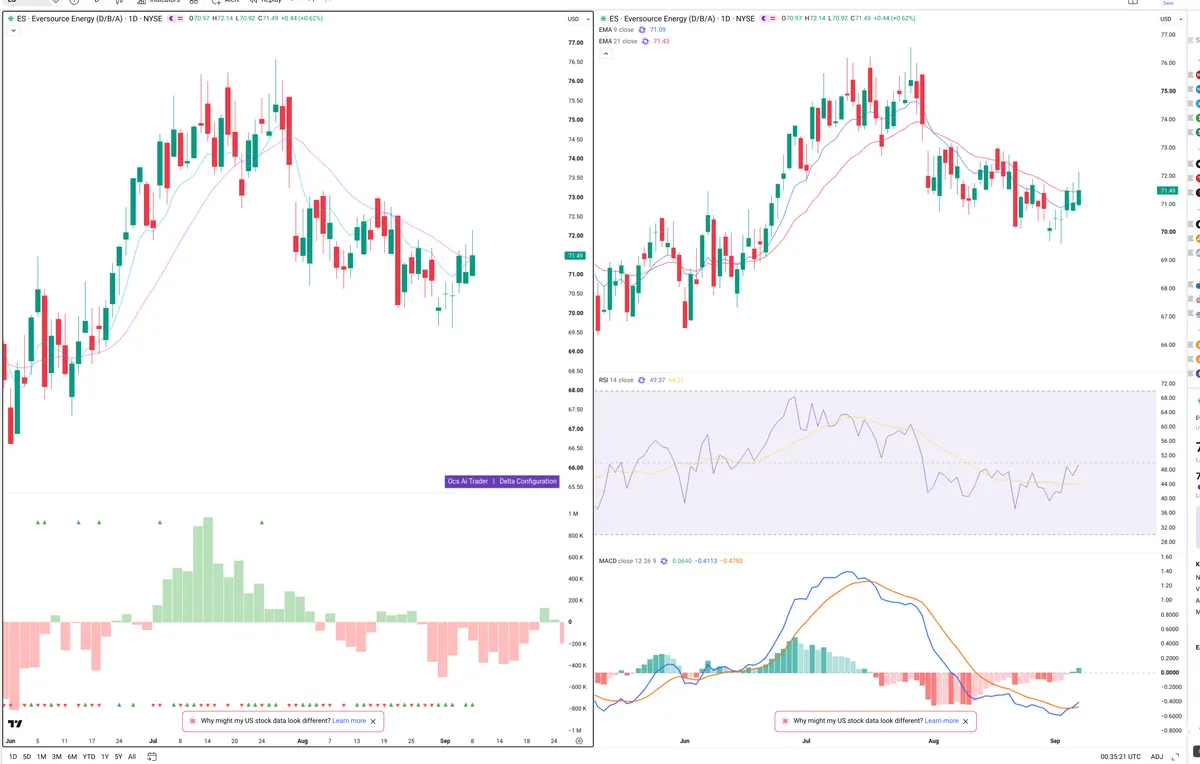1200x764 pixels.
Task: Set the time range to 5D
Action: (27, 756)
